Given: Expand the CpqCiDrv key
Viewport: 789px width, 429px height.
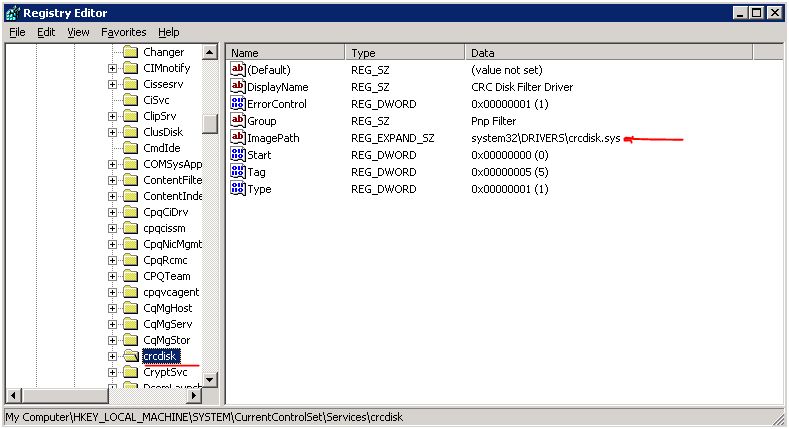Looking at the screenshot, I should pyautogui.click(x=112, y=213).
